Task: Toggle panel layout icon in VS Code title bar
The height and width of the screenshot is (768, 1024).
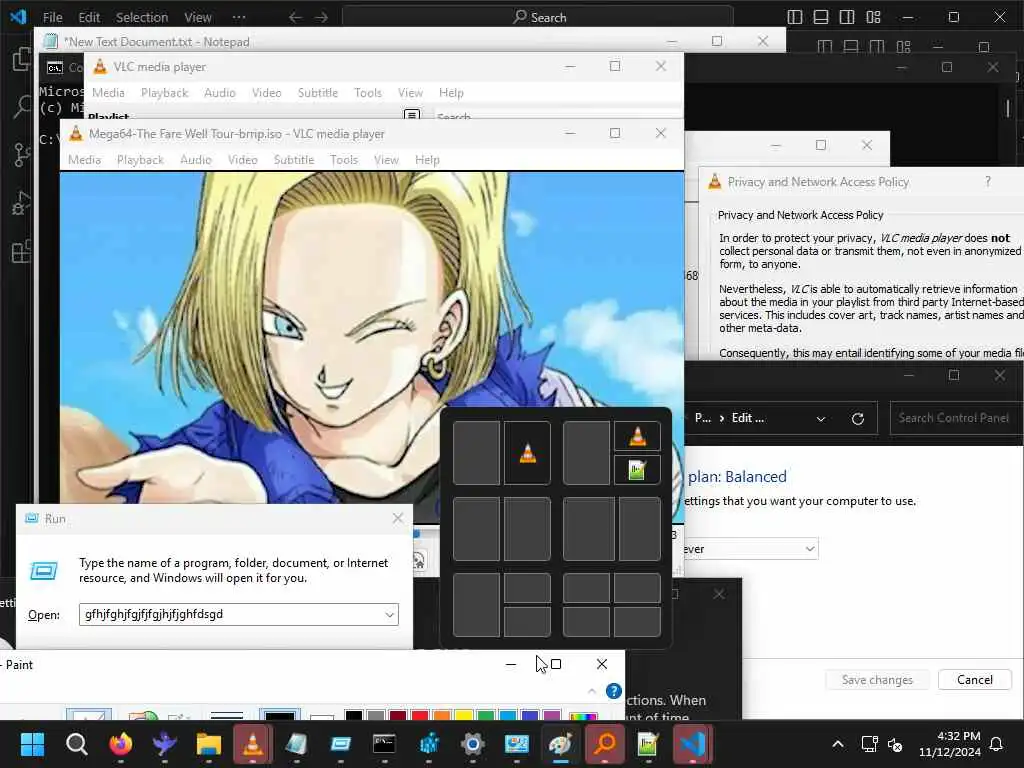Action: coord(821,18)
